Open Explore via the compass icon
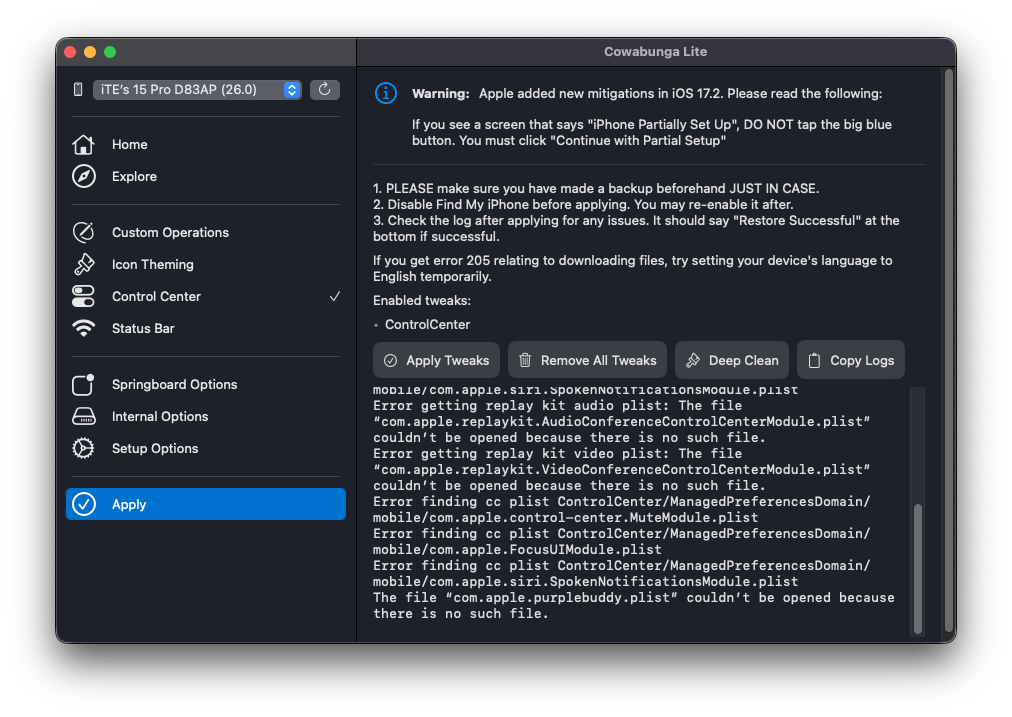 pos(83,176)
